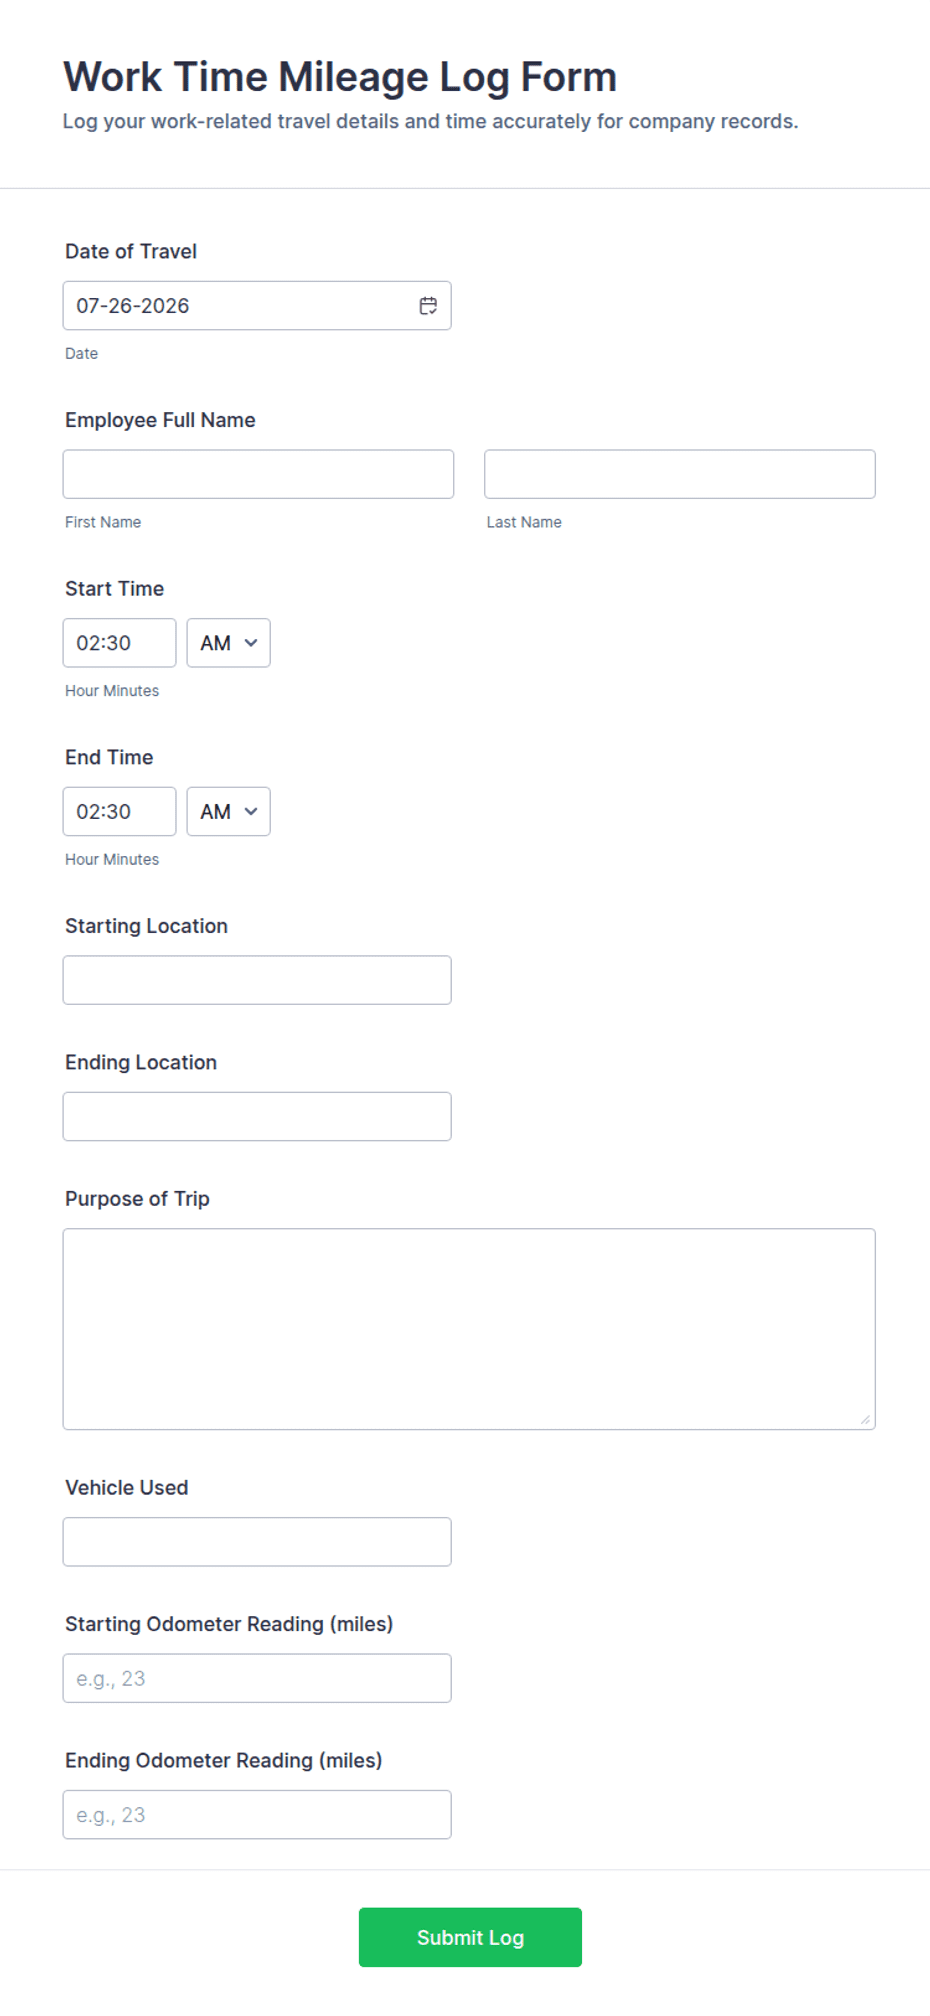Focus the Starting Odometer Reading input
Image resolution: width=930 pixels, height=2016 pixels.
[257, 1678]
